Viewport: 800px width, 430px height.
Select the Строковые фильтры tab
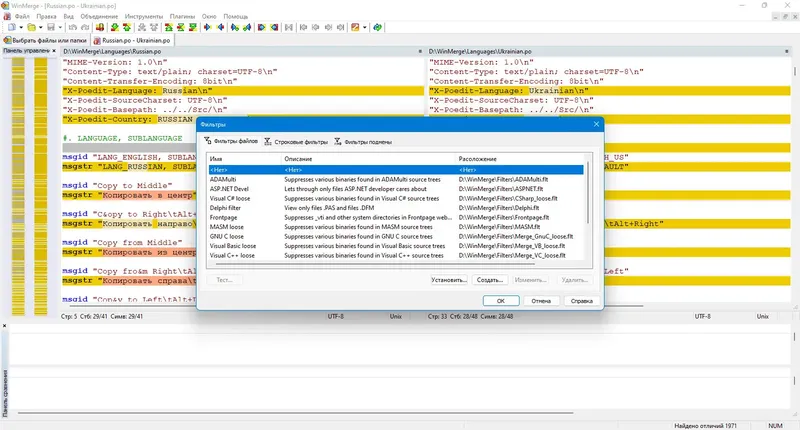(x=296, y=142)
